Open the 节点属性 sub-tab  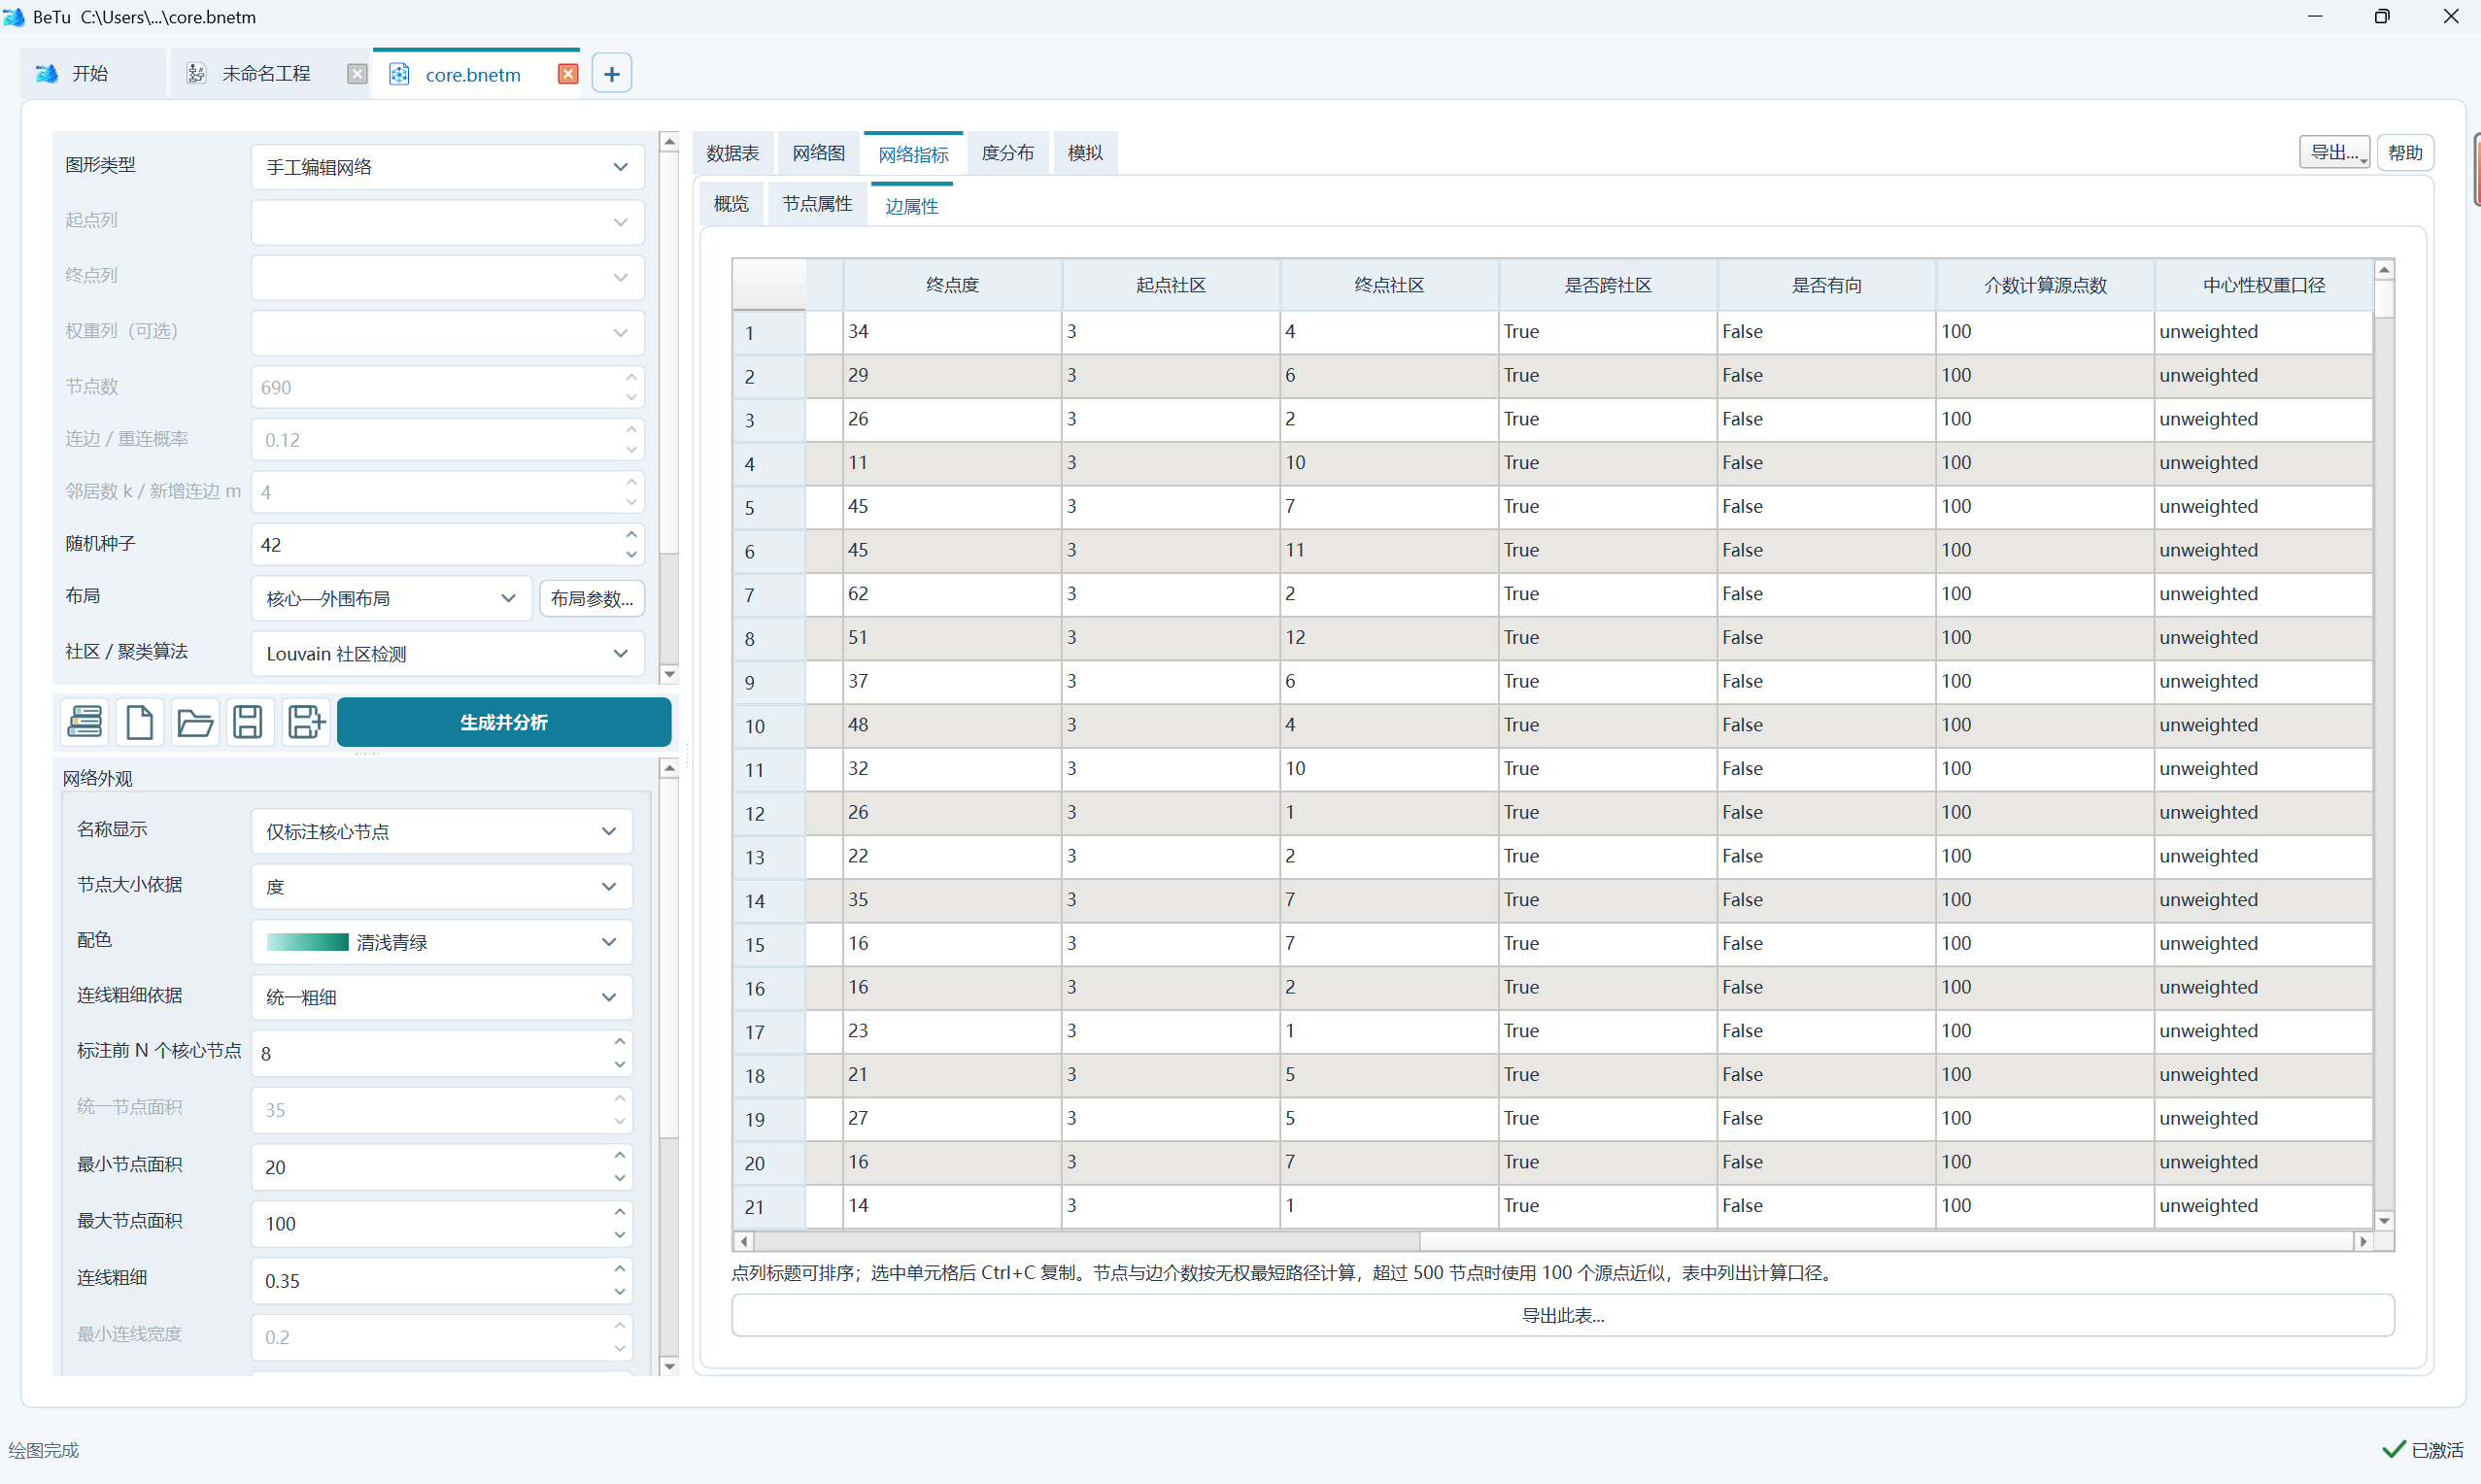[817, 204]
